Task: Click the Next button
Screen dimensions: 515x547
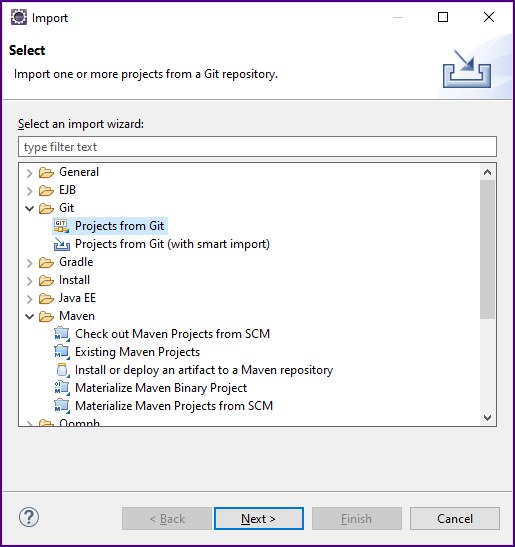Action: pyautogui.click(x=259, y=519)
